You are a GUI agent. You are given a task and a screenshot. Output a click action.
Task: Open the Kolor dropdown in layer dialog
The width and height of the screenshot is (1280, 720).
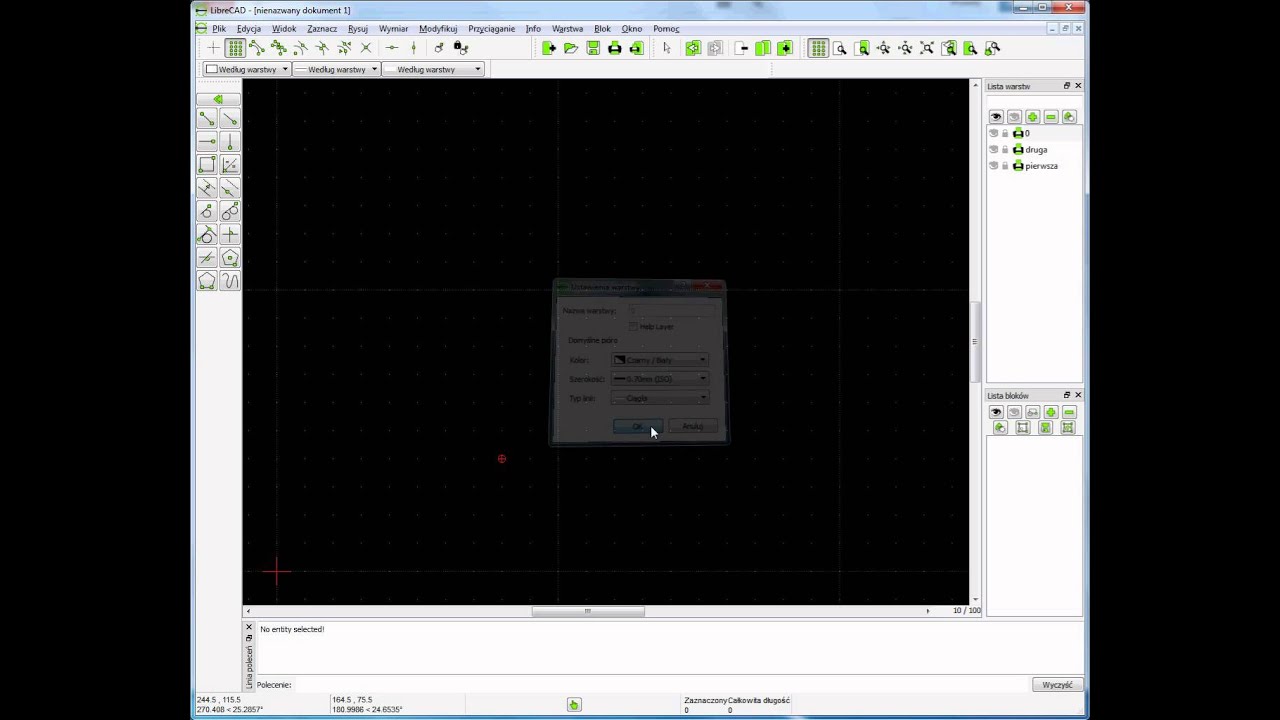pyautogui.click(x=660, y=360)
